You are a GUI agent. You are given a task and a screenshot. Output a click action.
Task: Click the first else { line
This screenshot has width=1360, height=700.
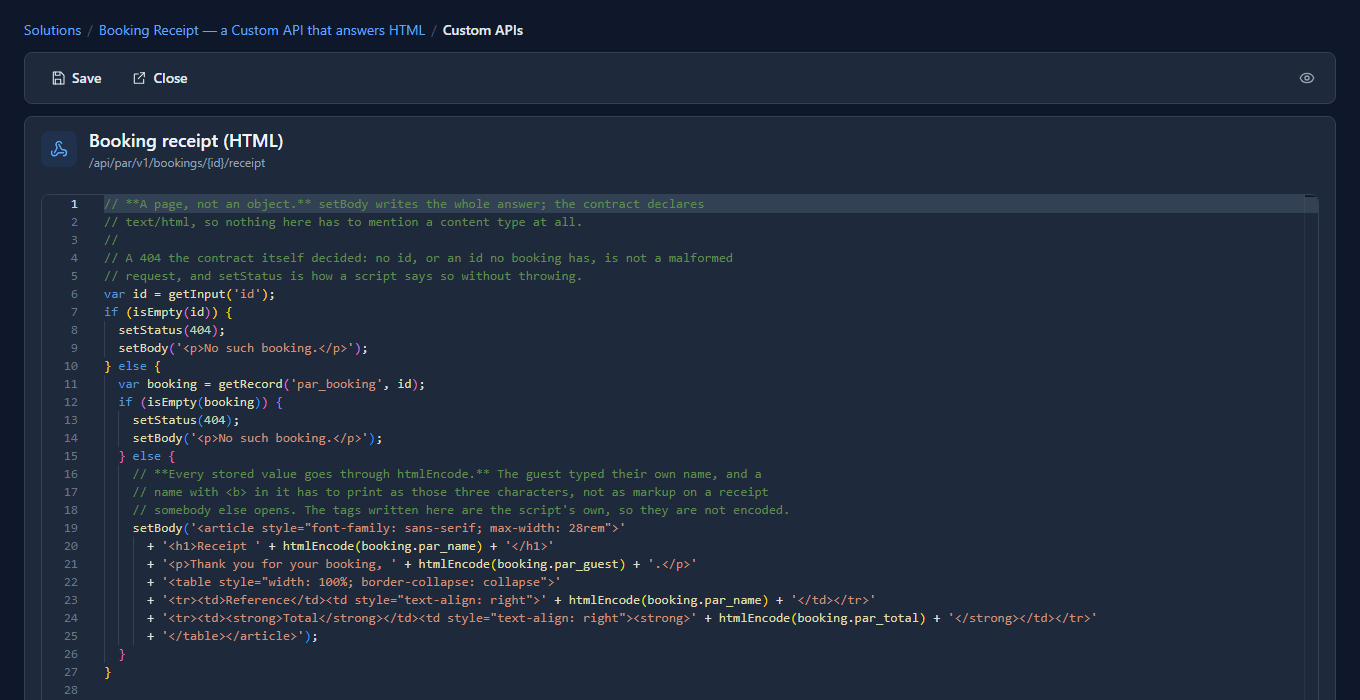click(x=132, y=366)
